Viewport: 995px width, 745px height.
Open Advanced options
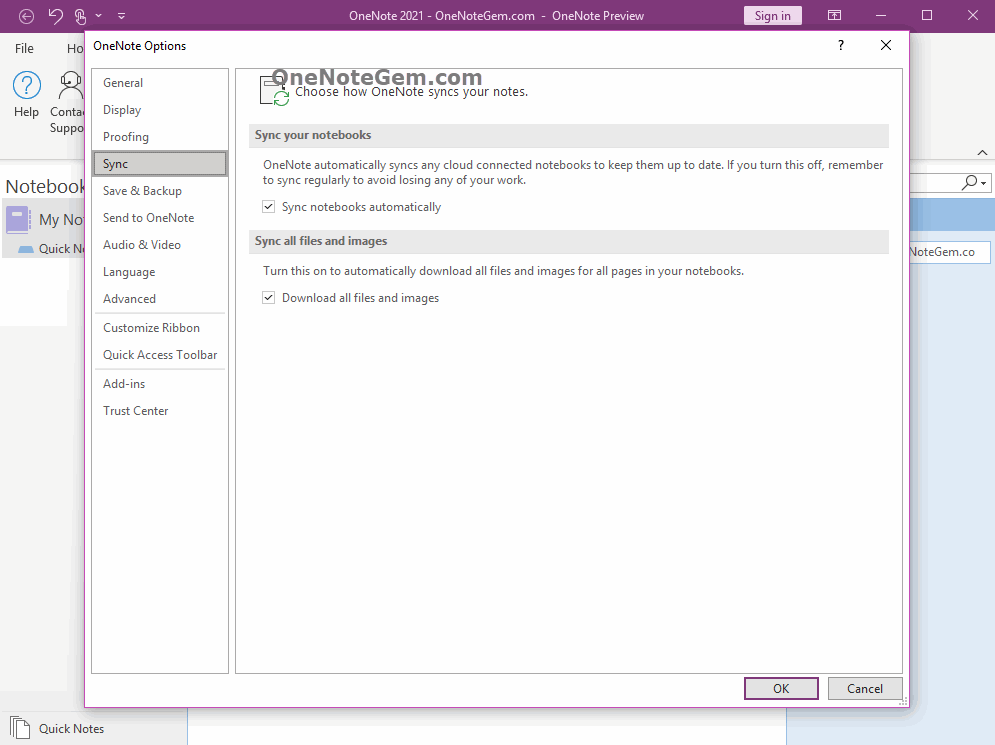tap(160, 298)
